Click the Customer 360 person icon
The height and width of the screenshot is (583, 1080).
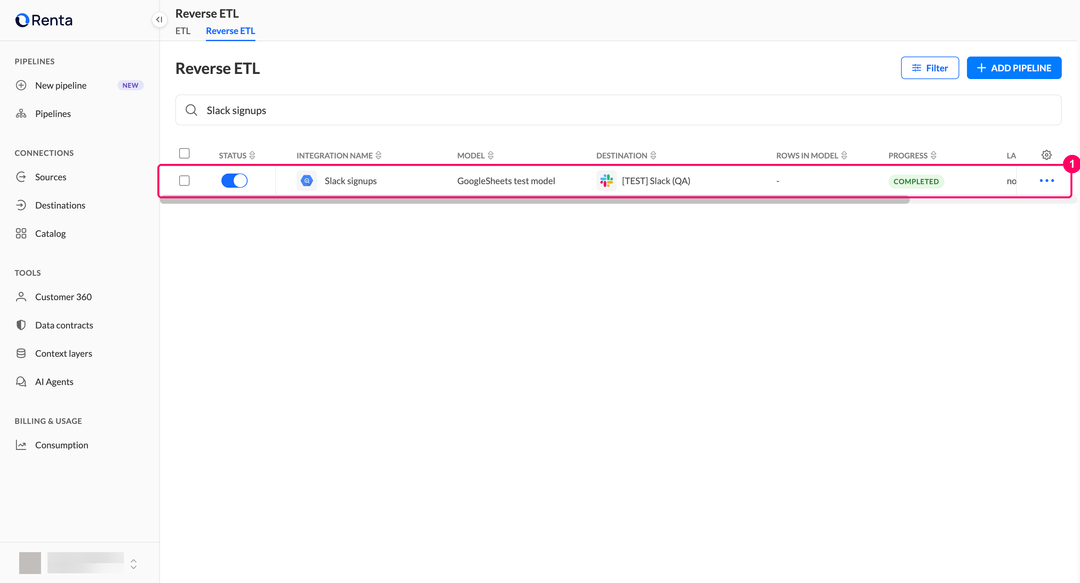click(21, 297)
